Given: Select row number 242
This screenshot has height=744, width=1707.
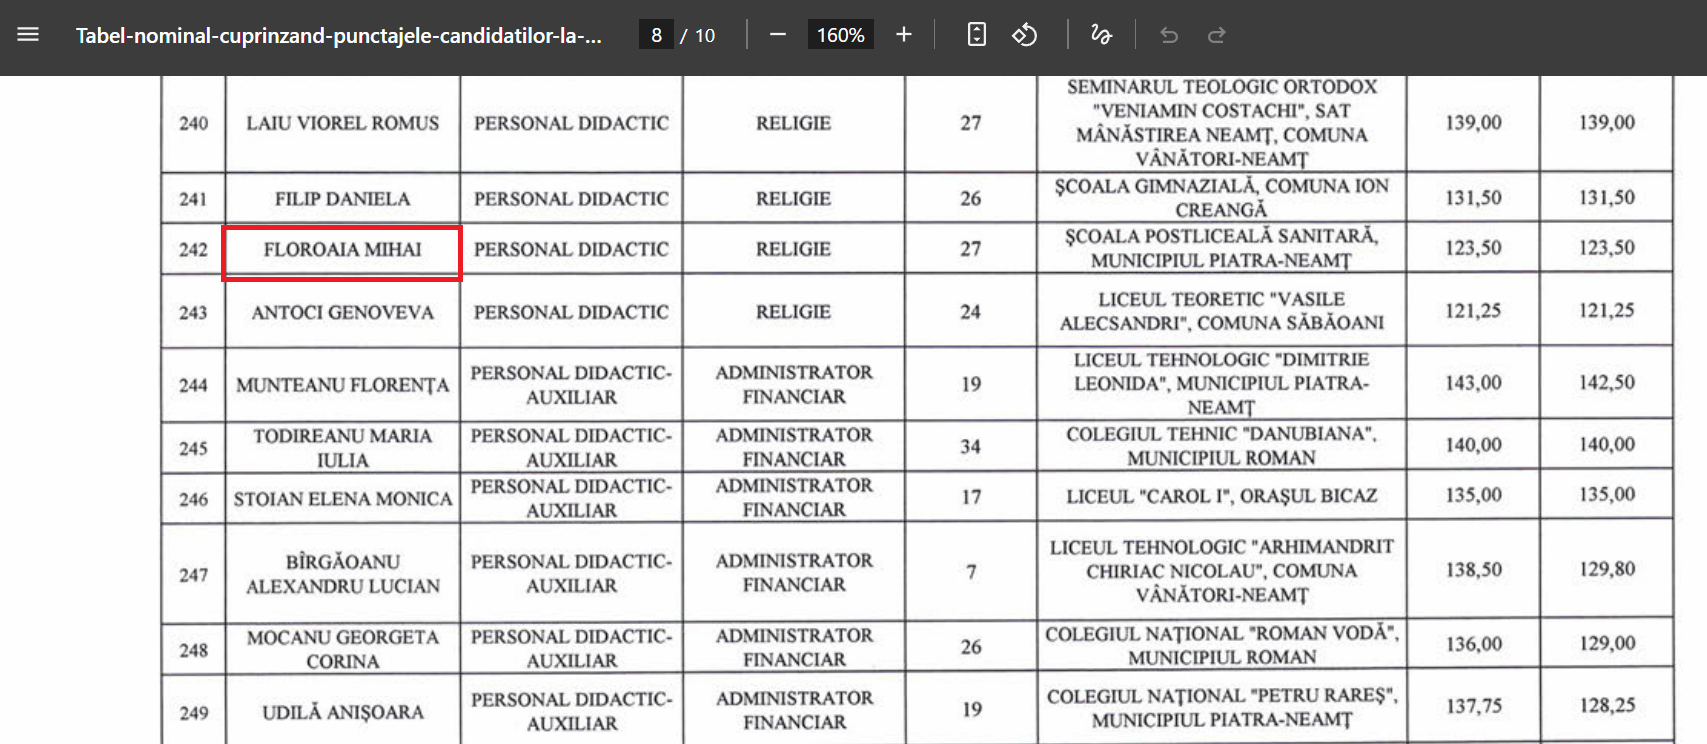Looking at the screenshot, I should coord(193,249).
